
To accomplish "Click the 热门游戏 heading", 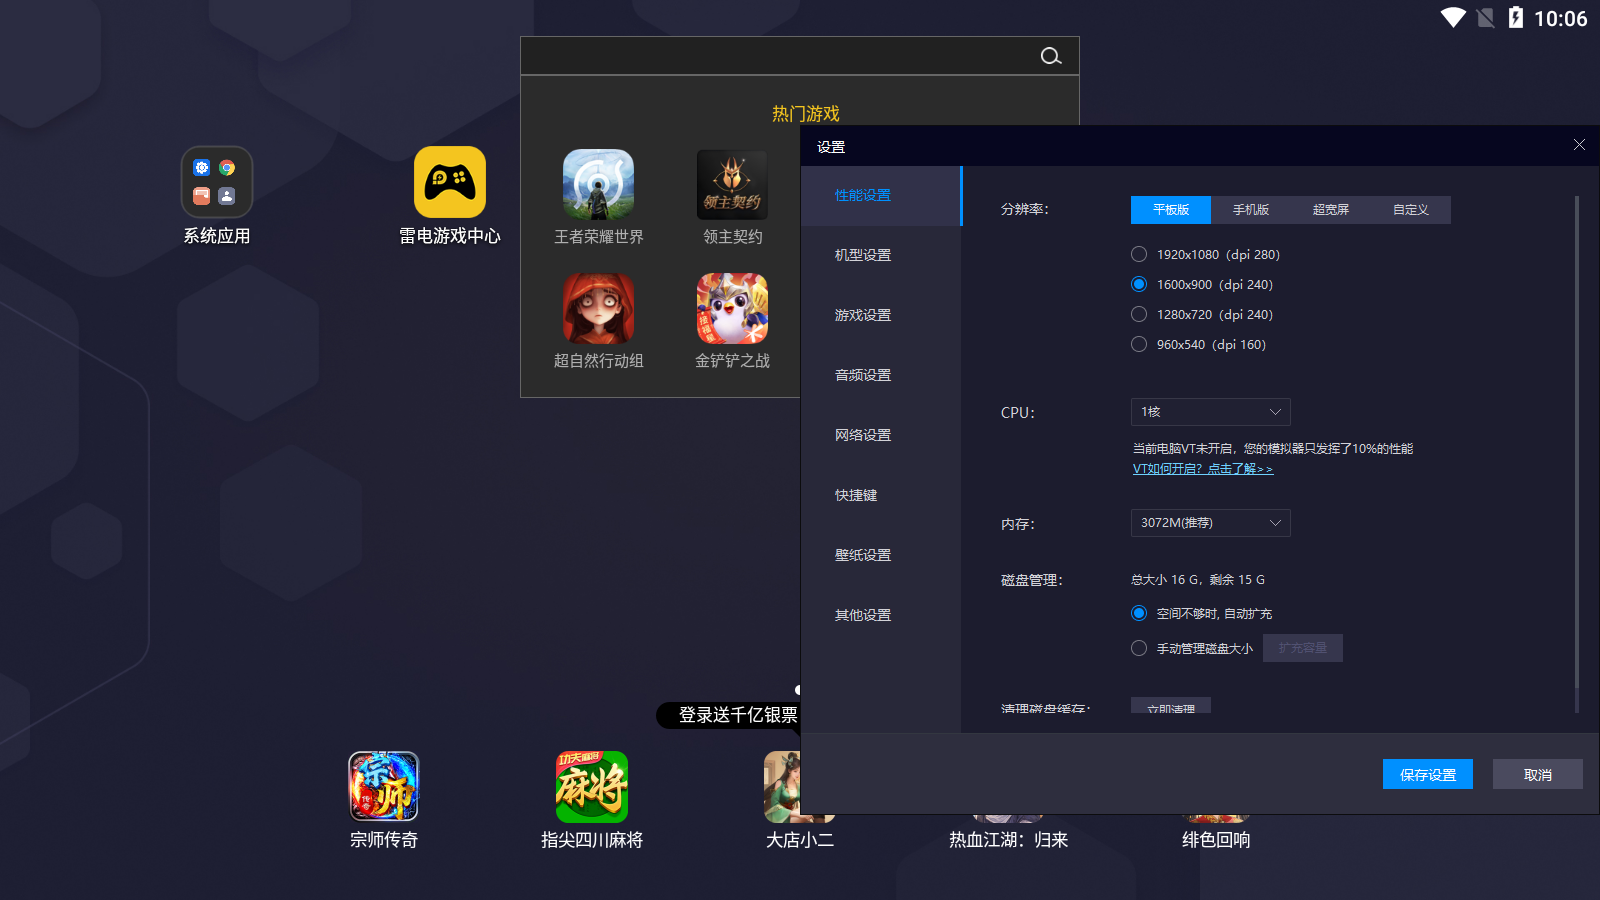I will pyautogui.click(x=806, y=114).
